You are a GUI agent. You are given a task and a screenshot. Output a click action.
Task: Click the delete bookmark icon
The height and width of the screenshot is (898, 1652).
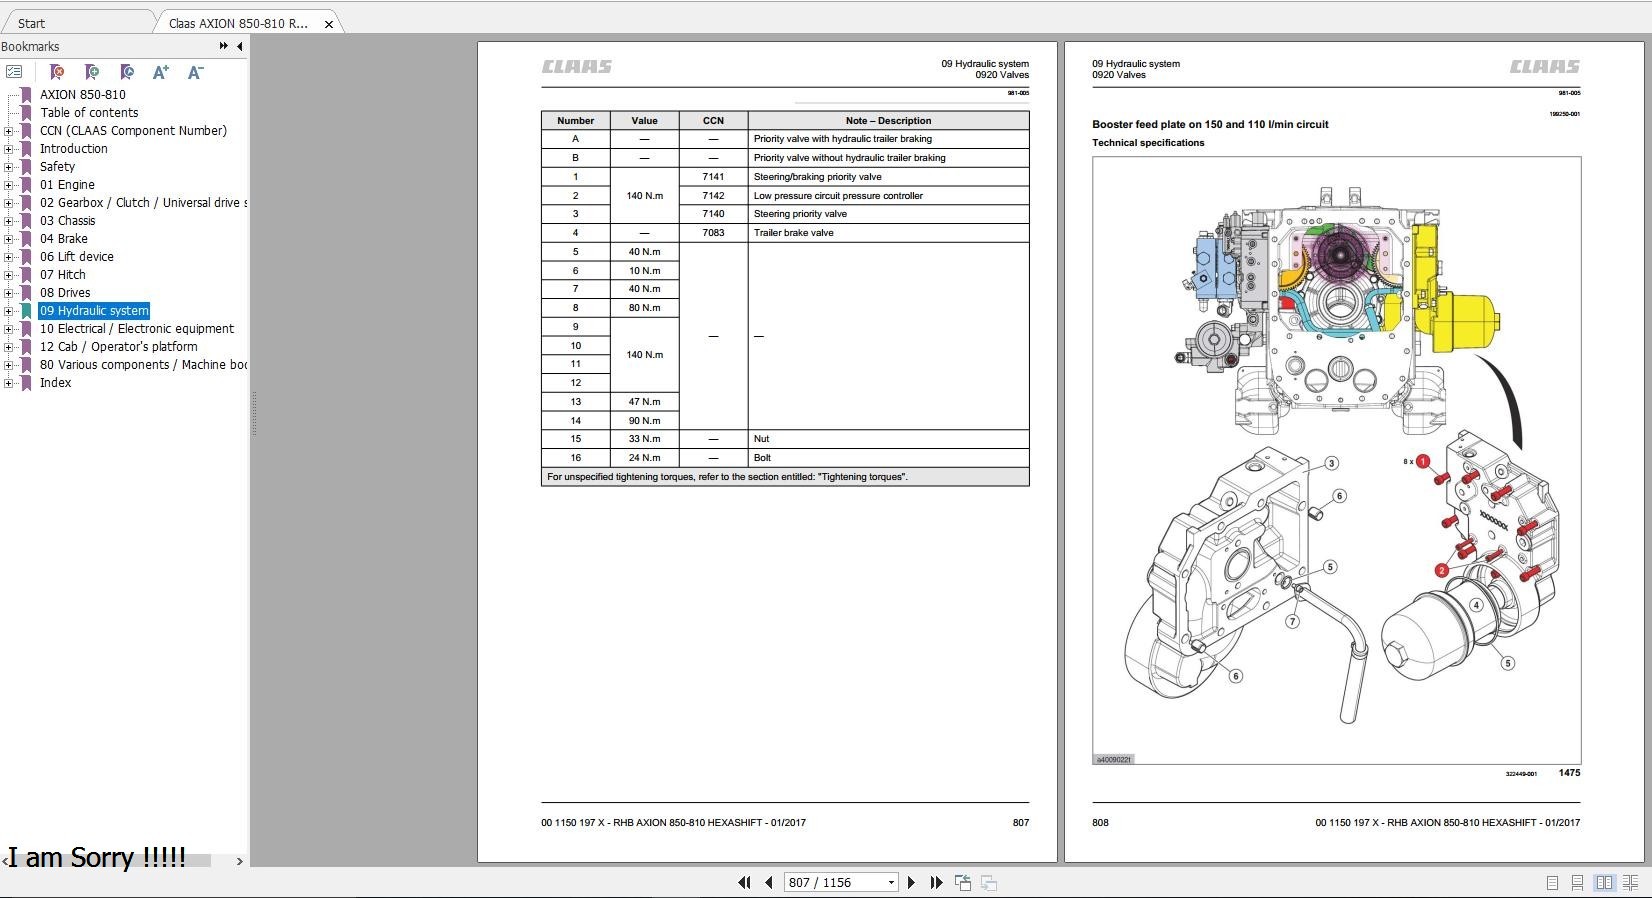[57, 72]
